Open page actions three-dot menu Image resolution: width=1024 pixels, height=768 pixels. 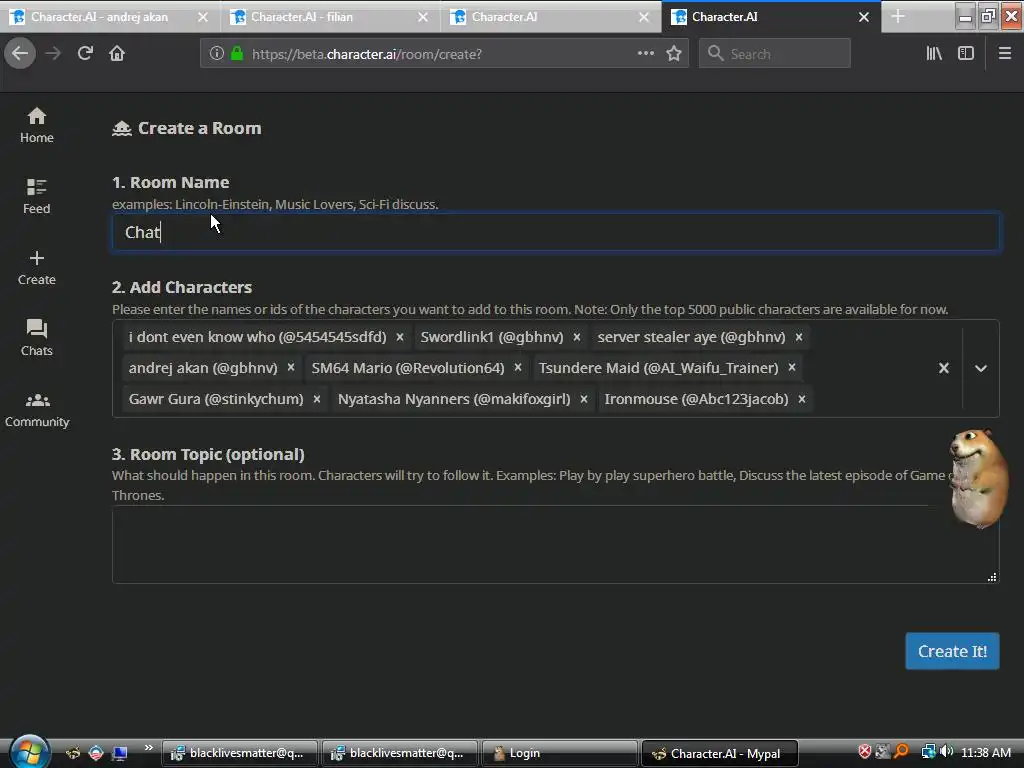click(x=646, y=53)
